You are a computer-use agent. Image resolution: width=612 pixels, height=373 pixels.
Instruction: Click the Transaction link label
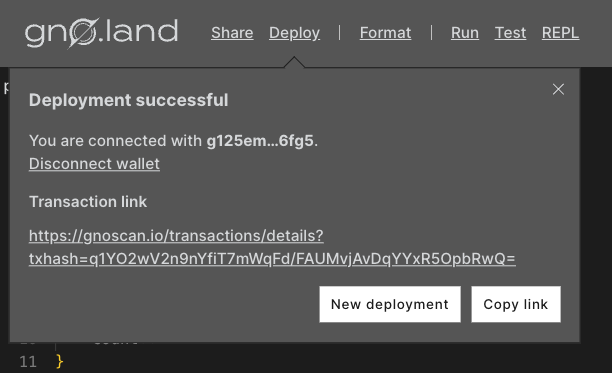coord(88,202)
